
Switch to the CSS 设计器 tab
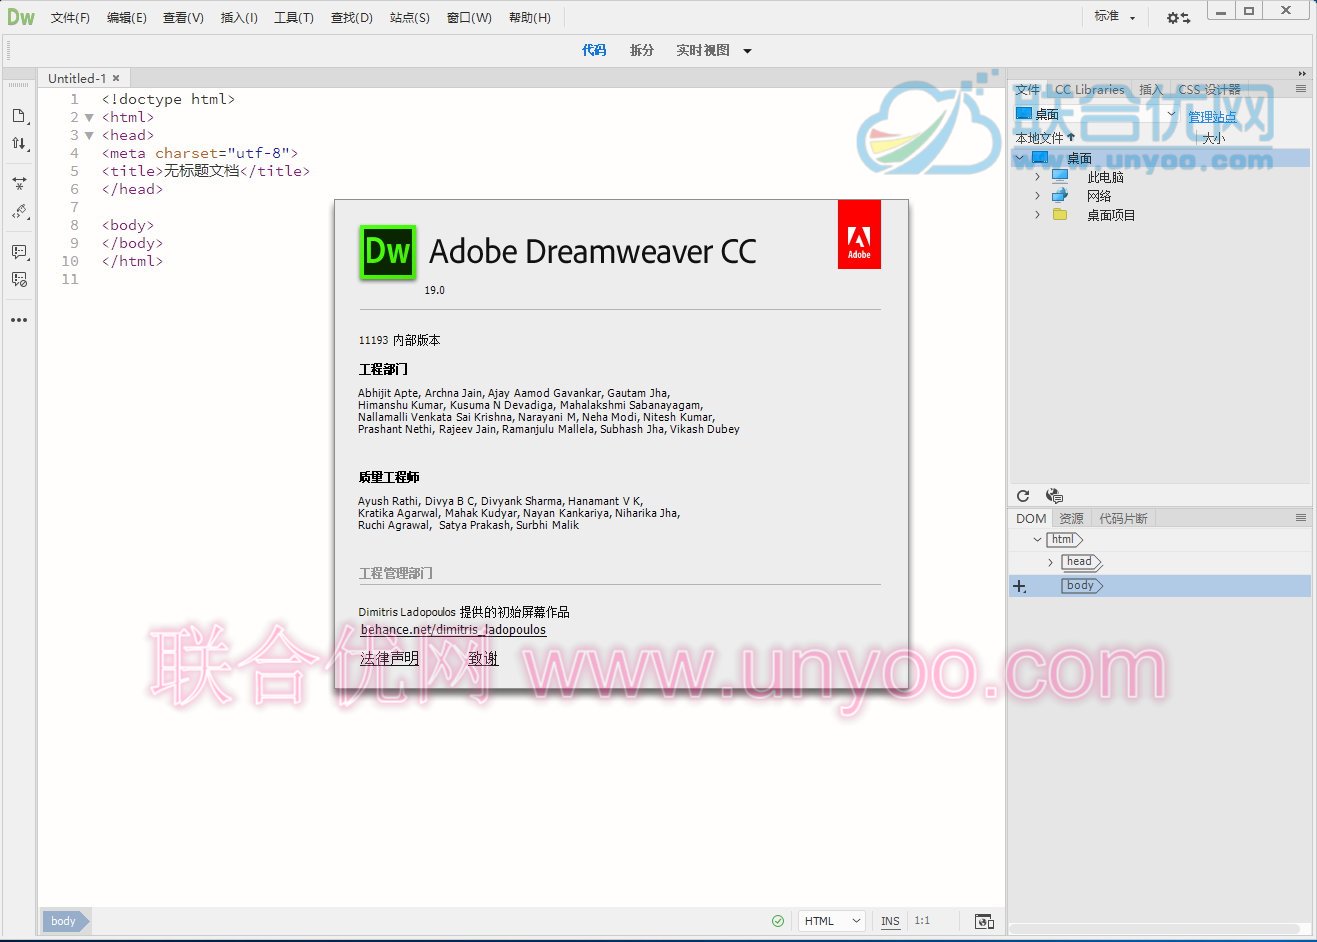click(1209, 89)
